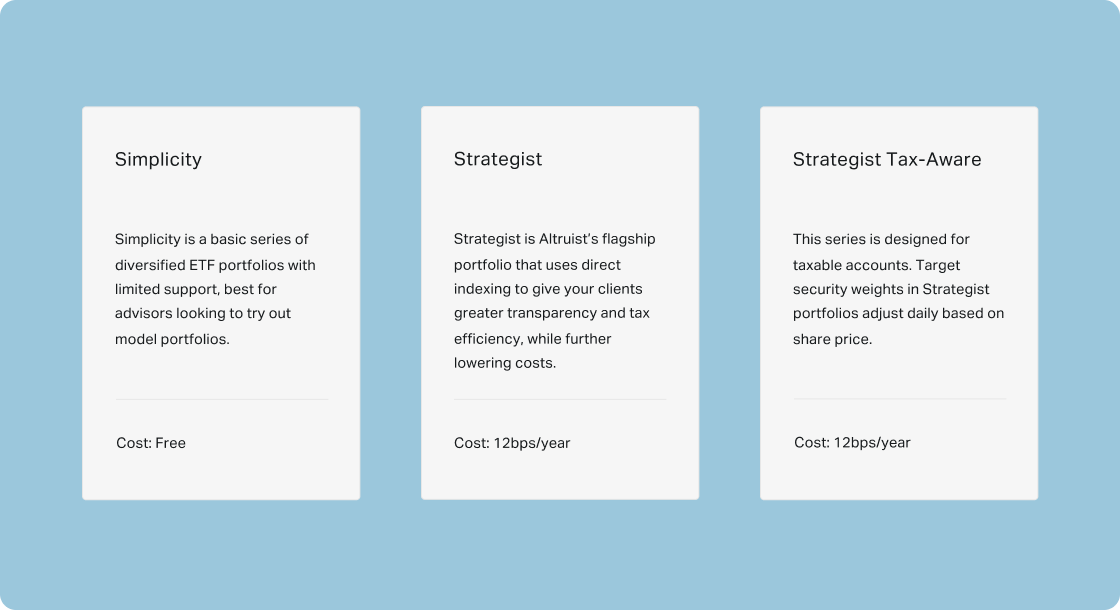Open the Strategist card heading
The image size is (1120, 610).
[x=498, y=159]
